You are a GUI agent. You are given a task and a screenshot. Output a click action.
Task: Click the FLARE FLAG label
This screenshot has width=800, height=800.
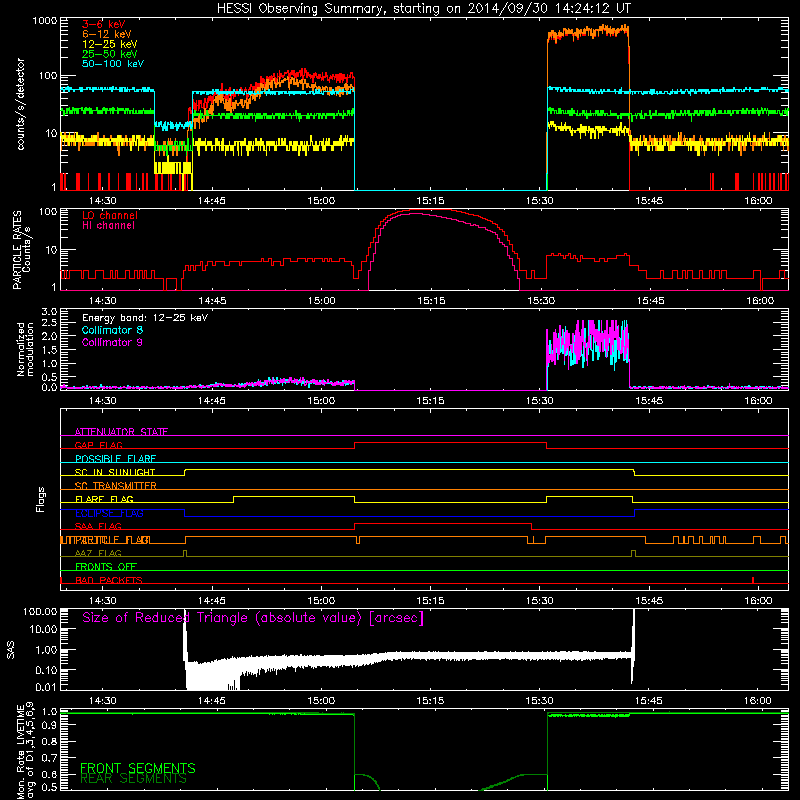(x=104, y=499)
